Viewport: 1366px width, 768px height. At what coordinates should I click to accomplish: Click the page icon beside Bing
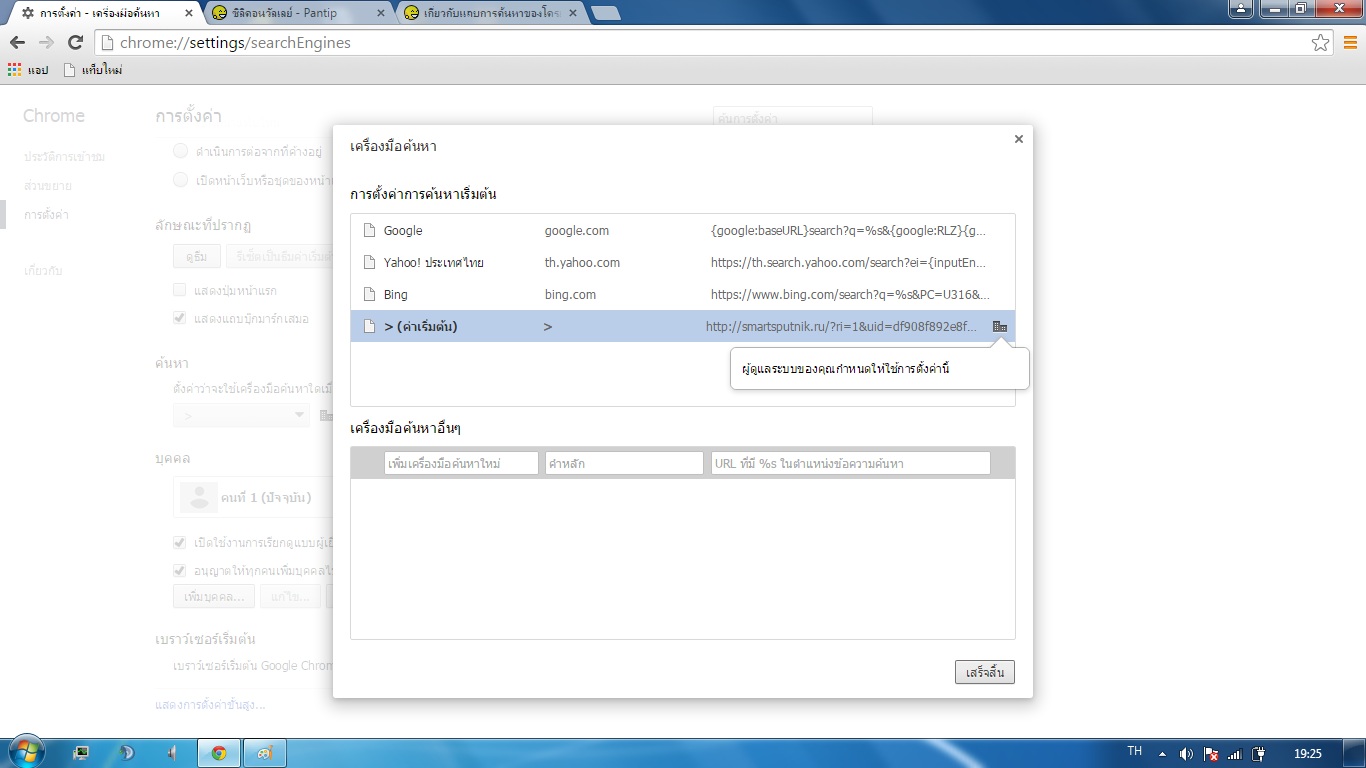tap(369, 294)
